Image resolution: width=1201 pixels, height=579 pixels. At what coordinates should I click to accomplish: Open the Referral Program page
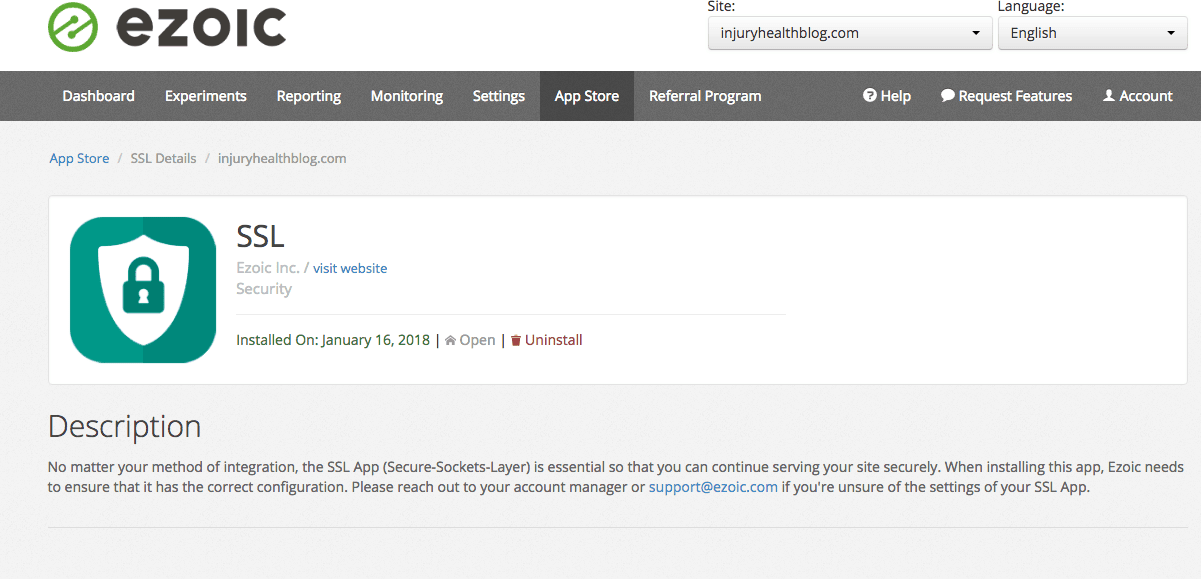(705, 96)
